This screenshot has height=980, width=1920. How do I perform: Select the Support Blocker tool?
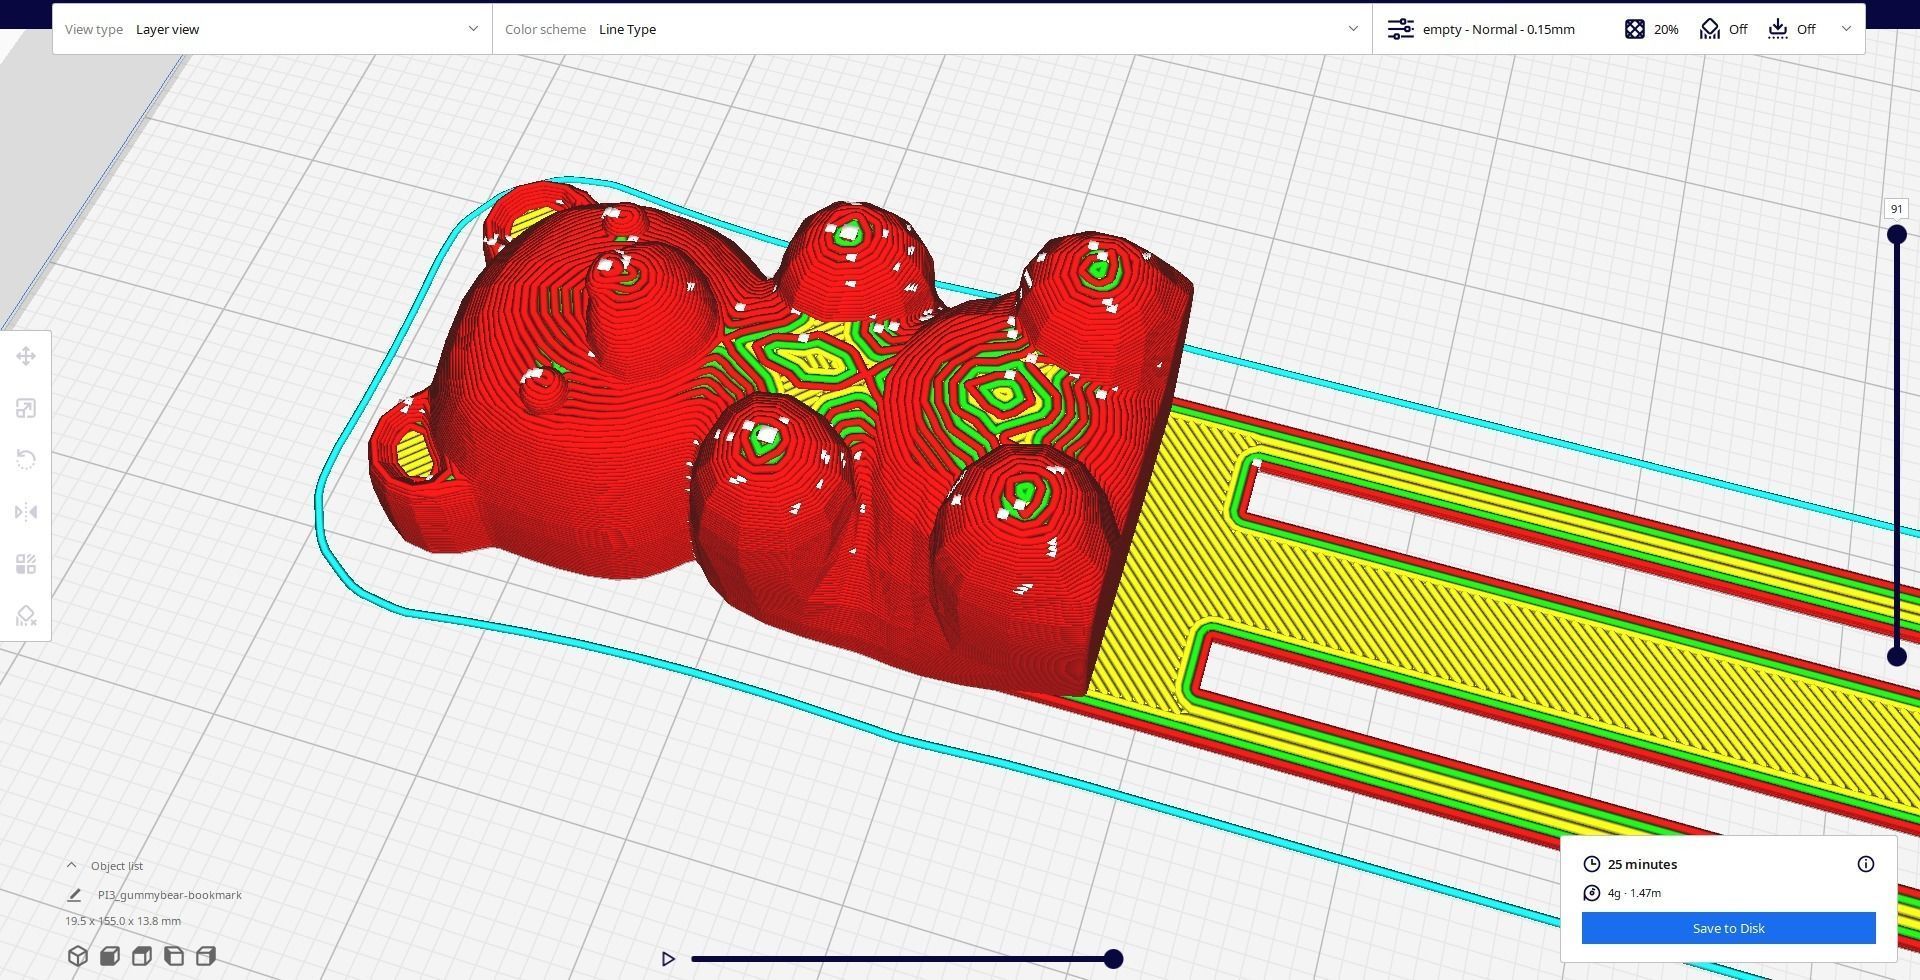coord(26,616)
